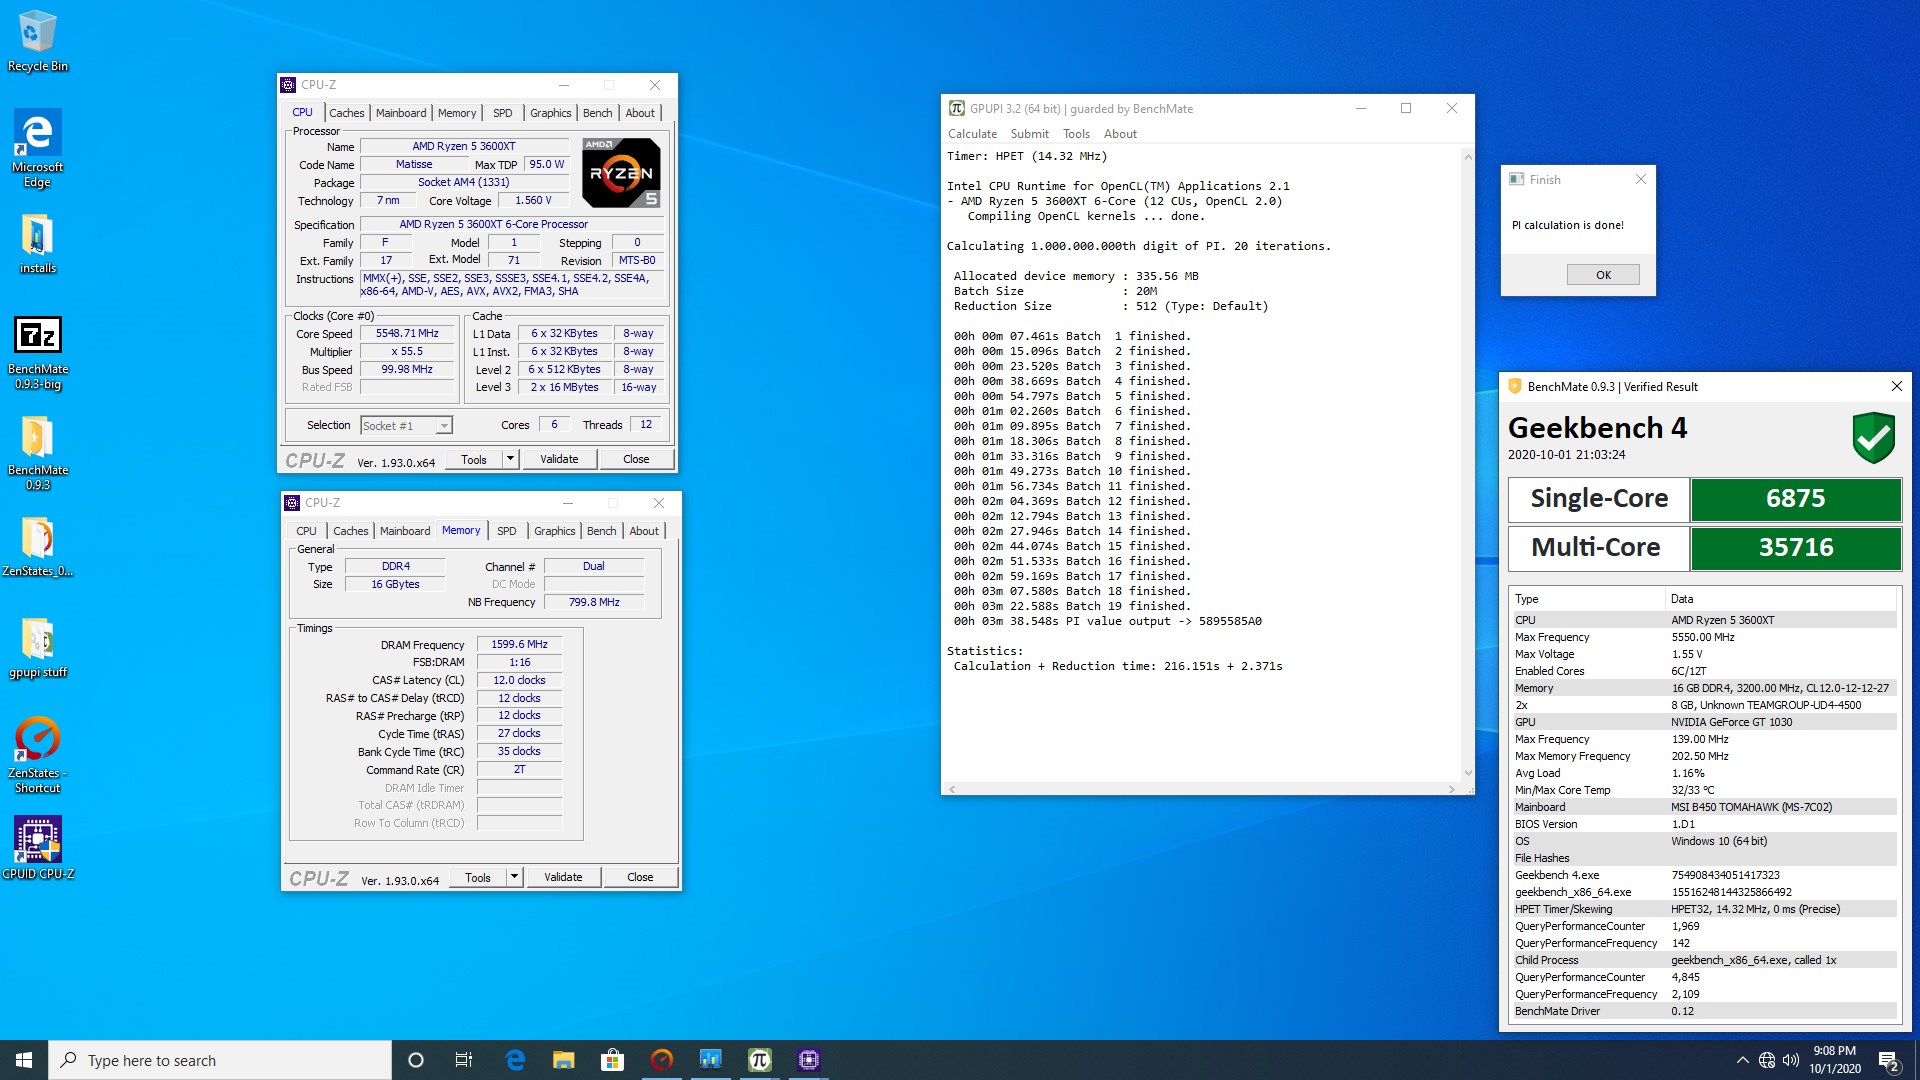Open the About menu in GPUPI

coord(1120,134)
